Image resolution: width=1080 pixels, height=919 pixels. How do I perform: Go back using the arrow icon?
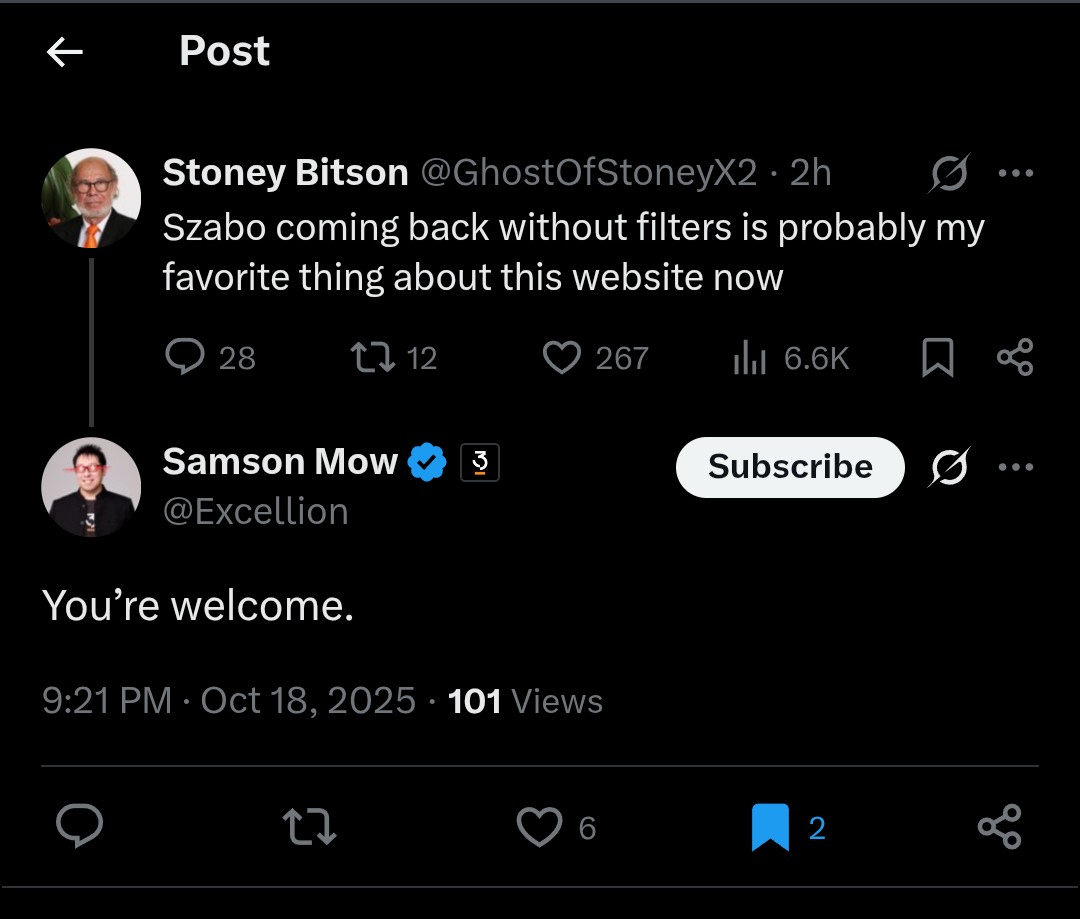pyautogui.click(x=65, y=53)
